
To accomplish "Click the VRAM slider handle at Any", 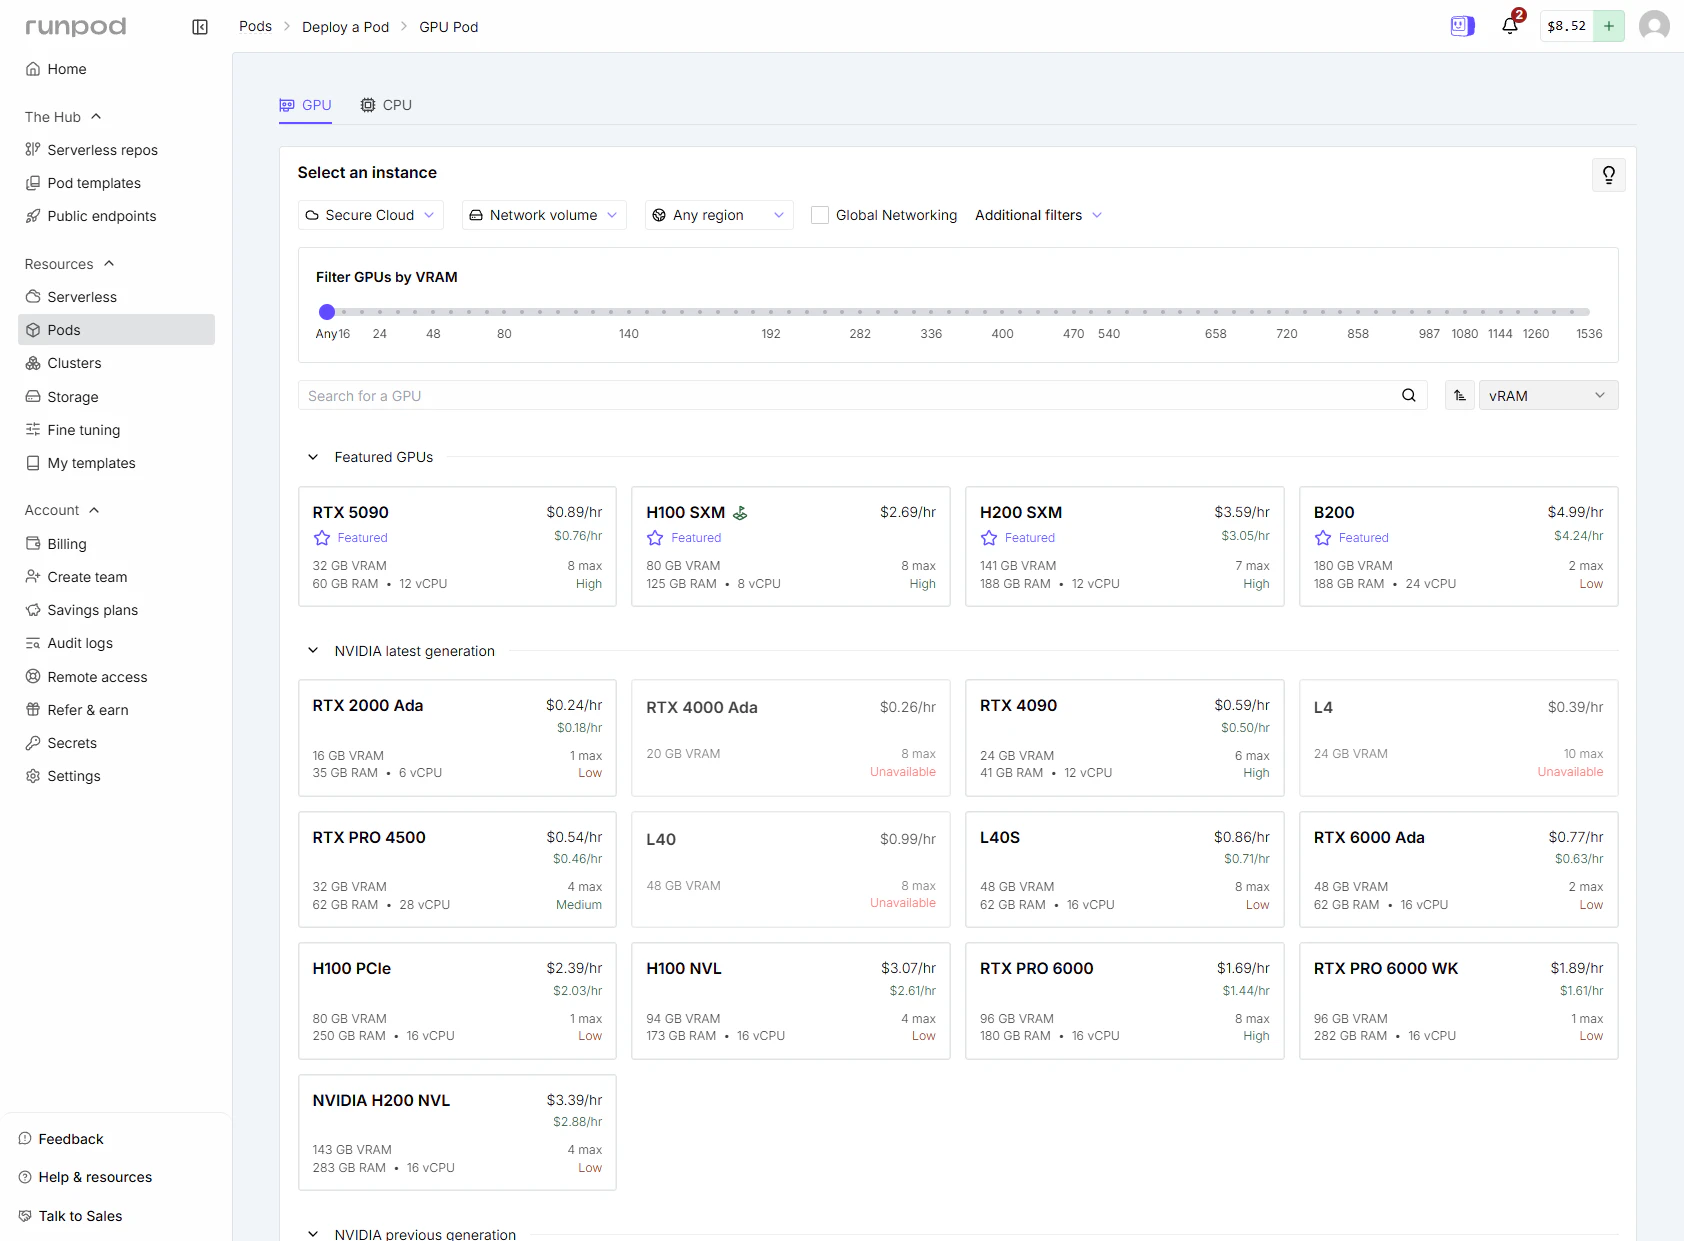I will 327,312.
